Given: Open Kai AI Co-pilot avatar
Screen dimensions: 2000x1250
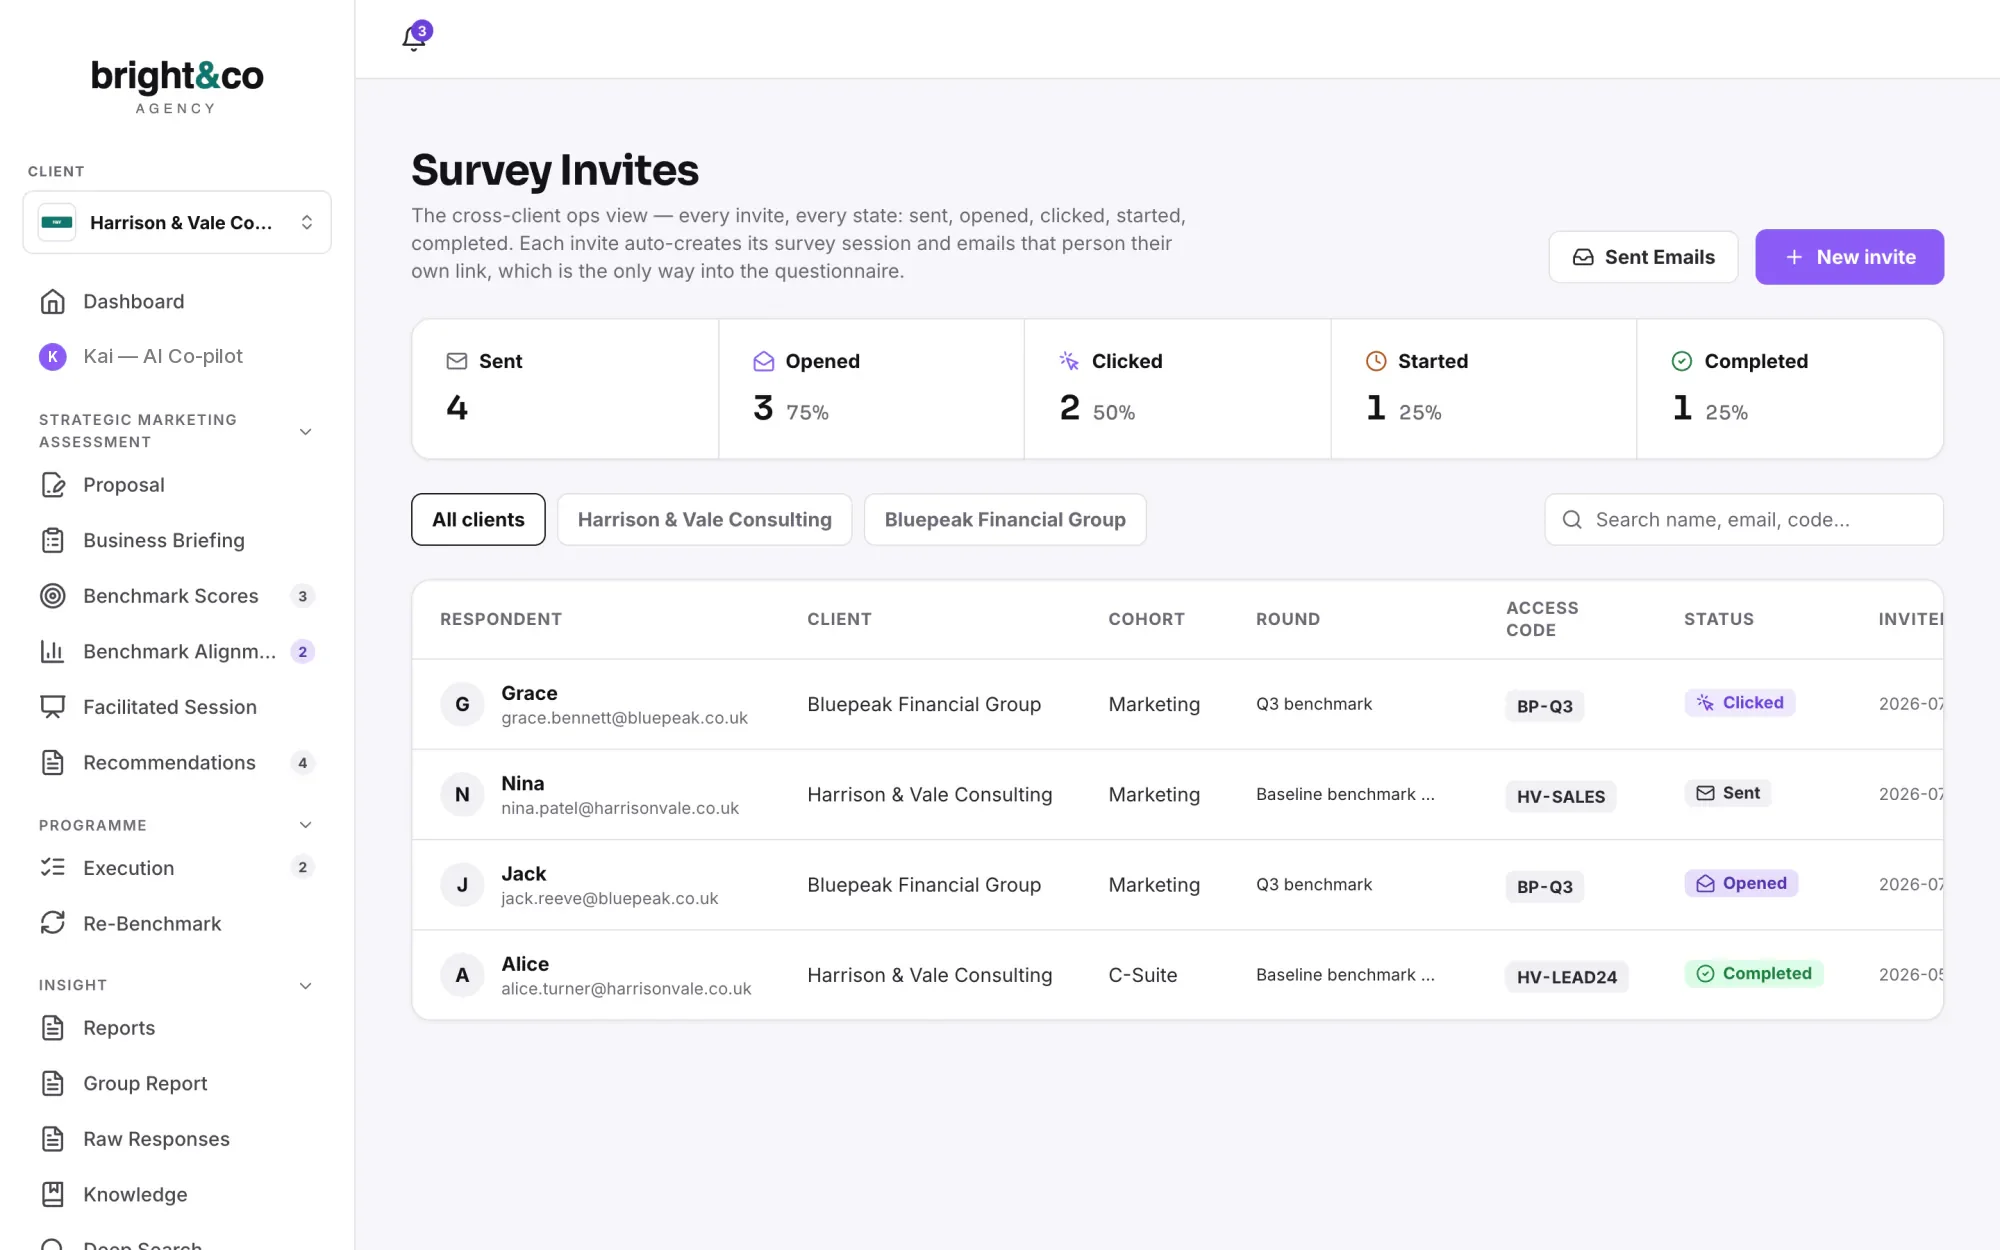Looking at the screenshot, I should 53,356.
